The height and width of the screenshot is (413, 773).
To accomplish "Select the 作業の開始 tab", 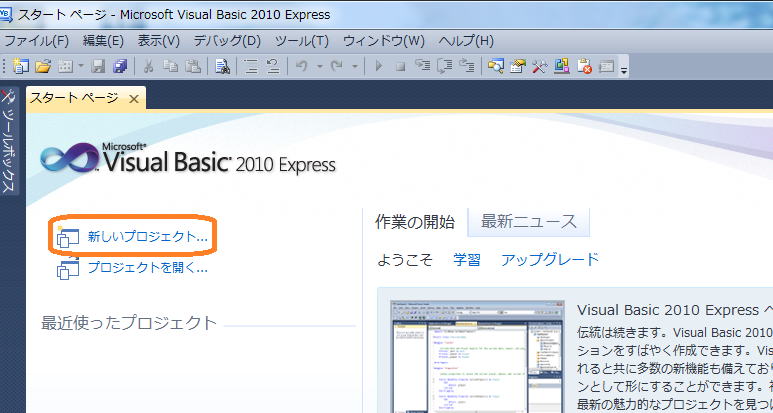I will tap(415, 221).
